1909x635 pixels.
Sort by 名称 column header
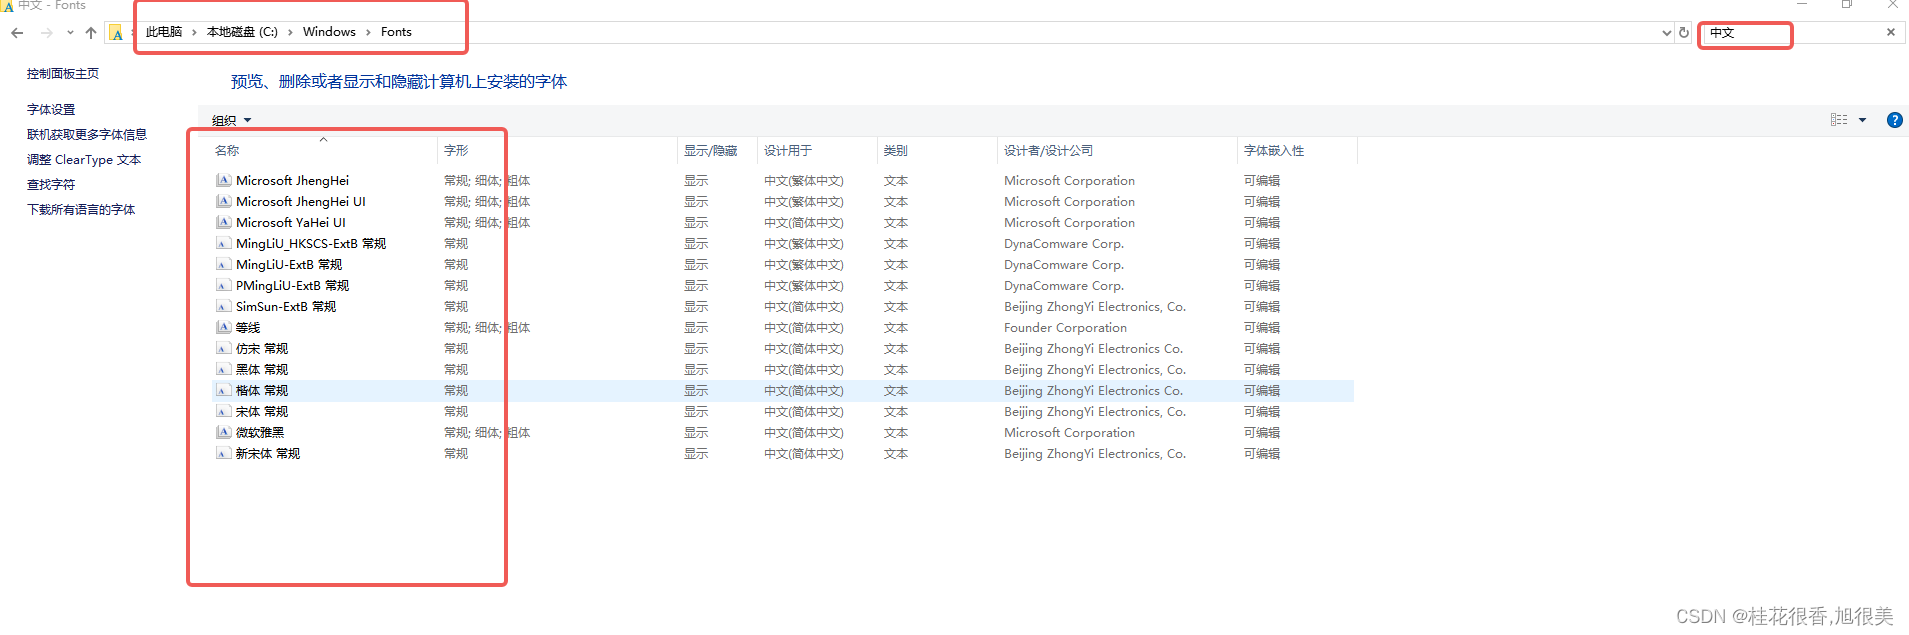(322, 151)
